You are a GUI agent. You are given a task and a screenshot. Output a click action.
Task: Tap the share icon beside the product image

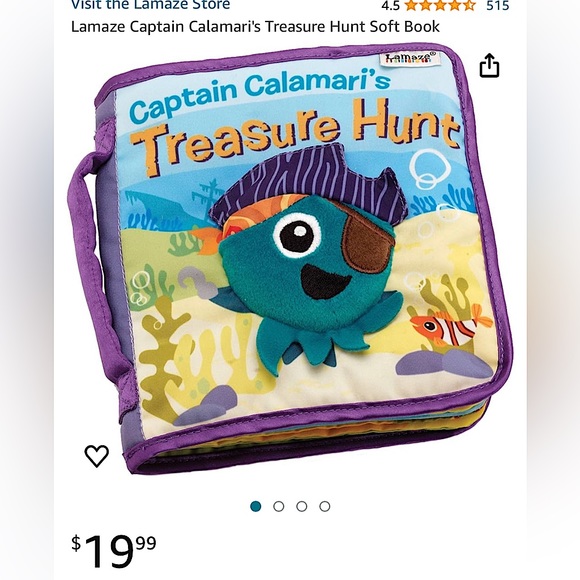tap(489, 65)
